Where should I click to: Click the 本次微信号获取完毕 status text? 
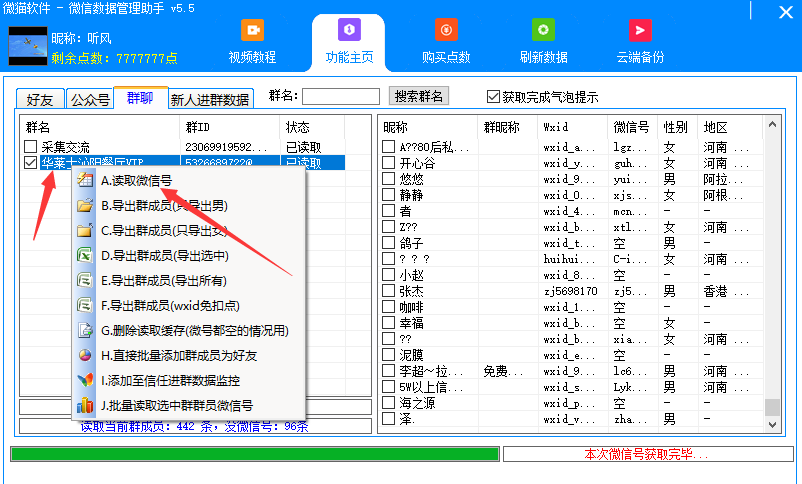pos(646,454)
